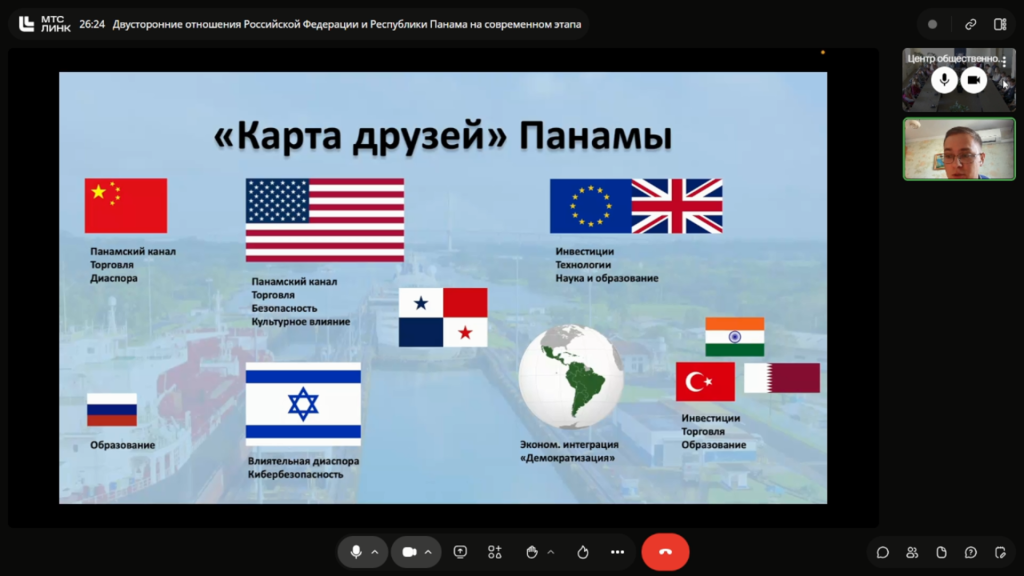Mute microphone on the top participant tile
Screen dimensions: 1024x576
(x=944, y=80)
